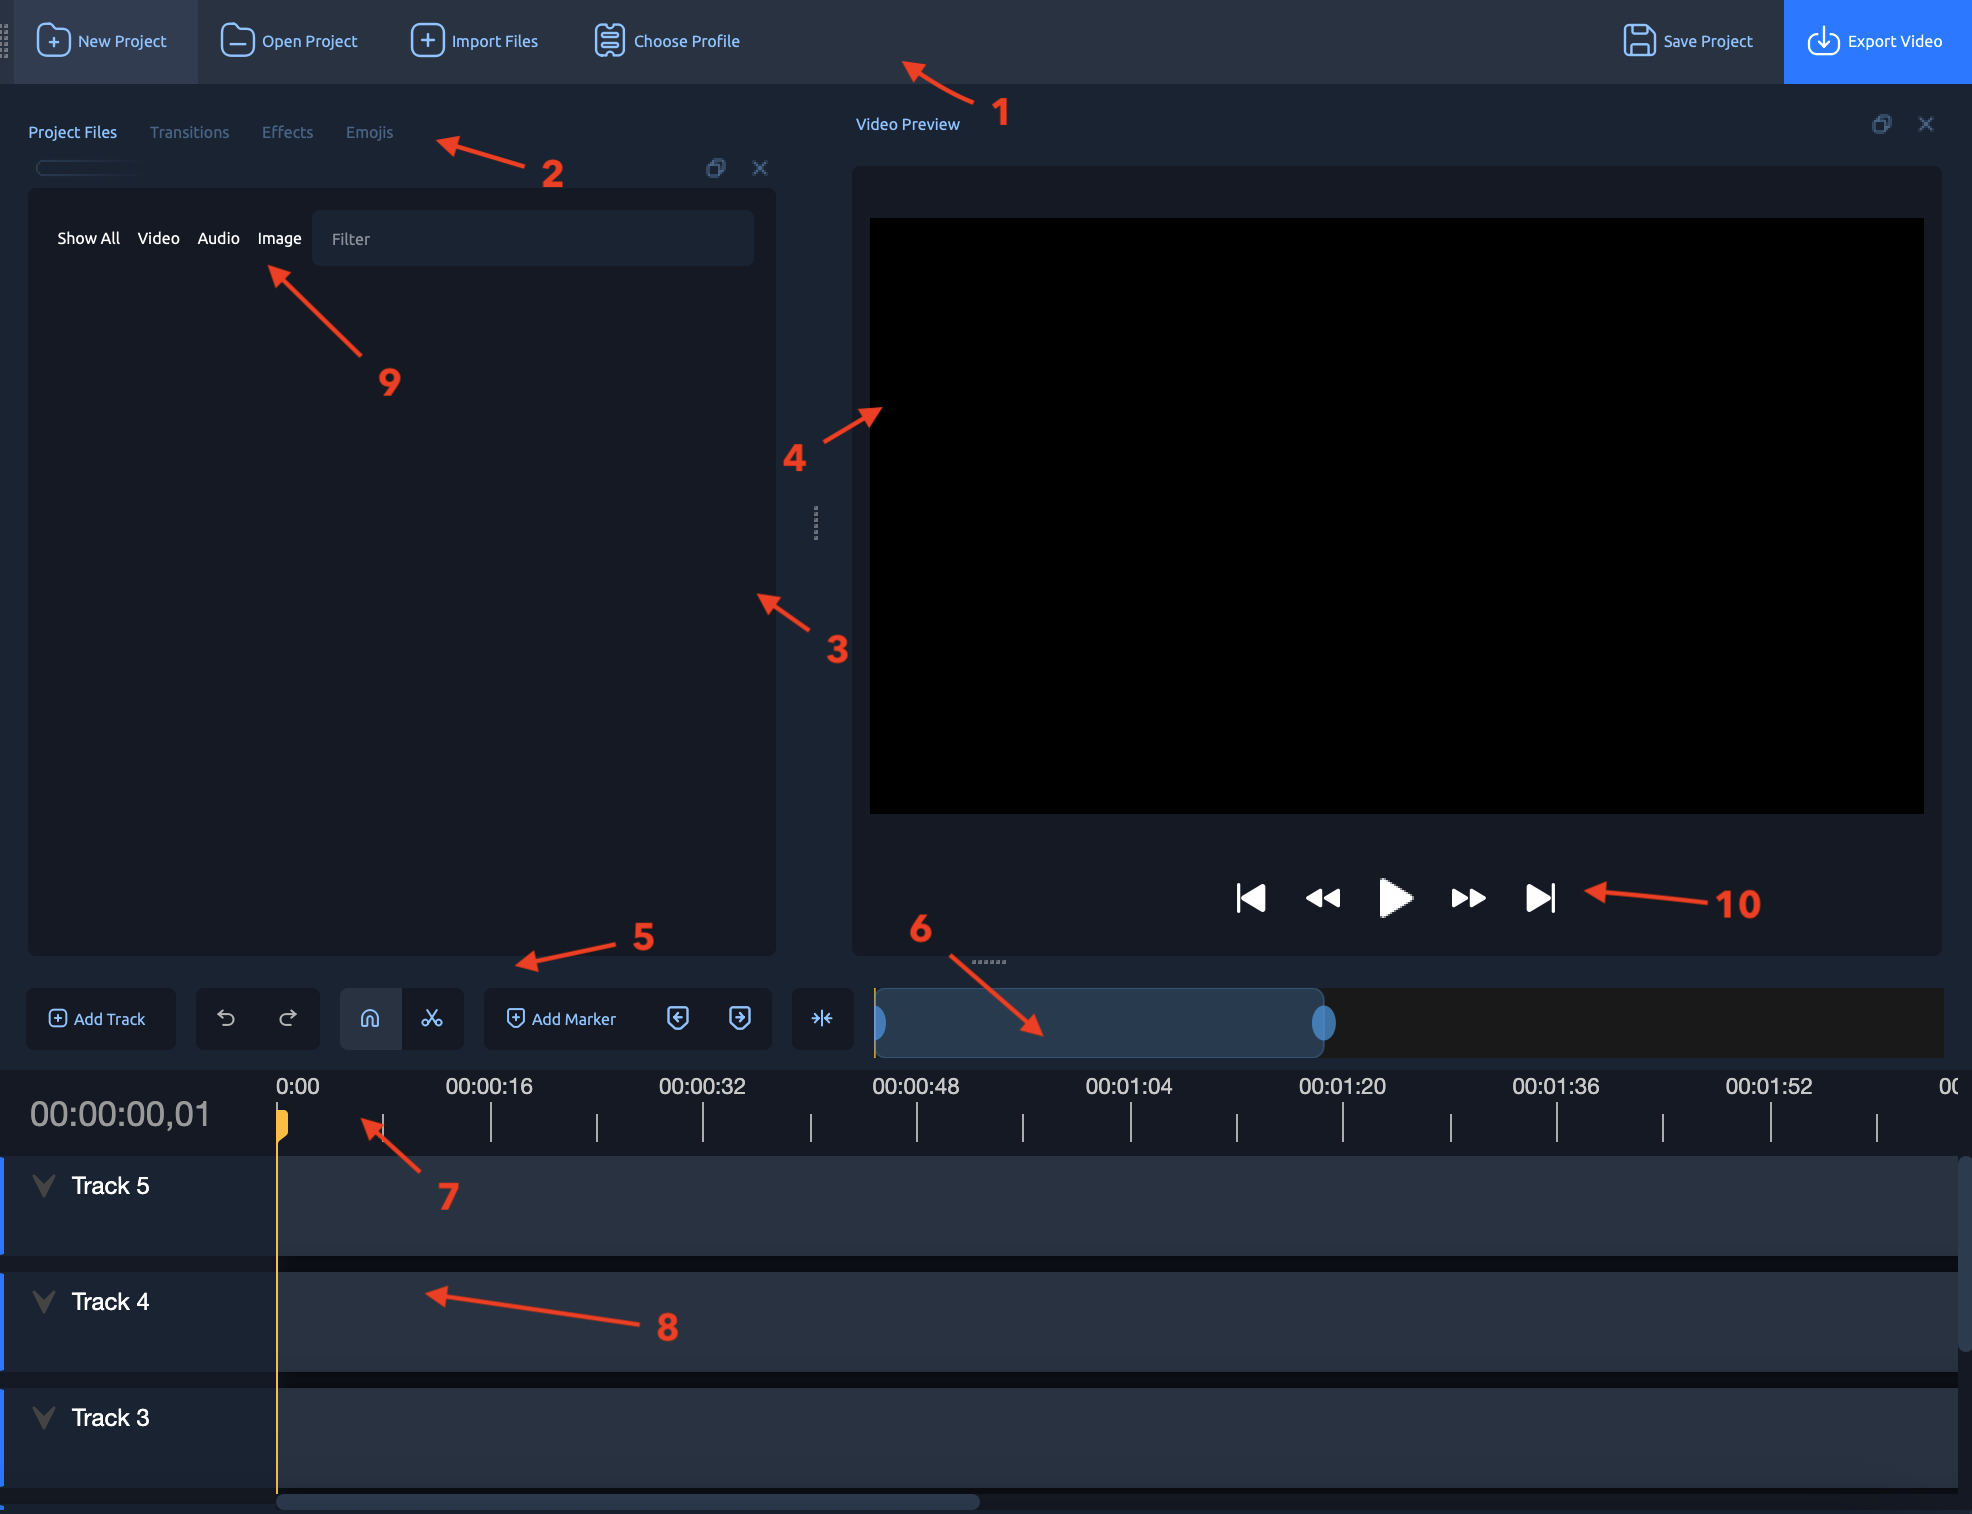This screenshot has height=1514, width=1972.
Task: Center the timeline on playhead icon
Action: tap(822, 1018)
